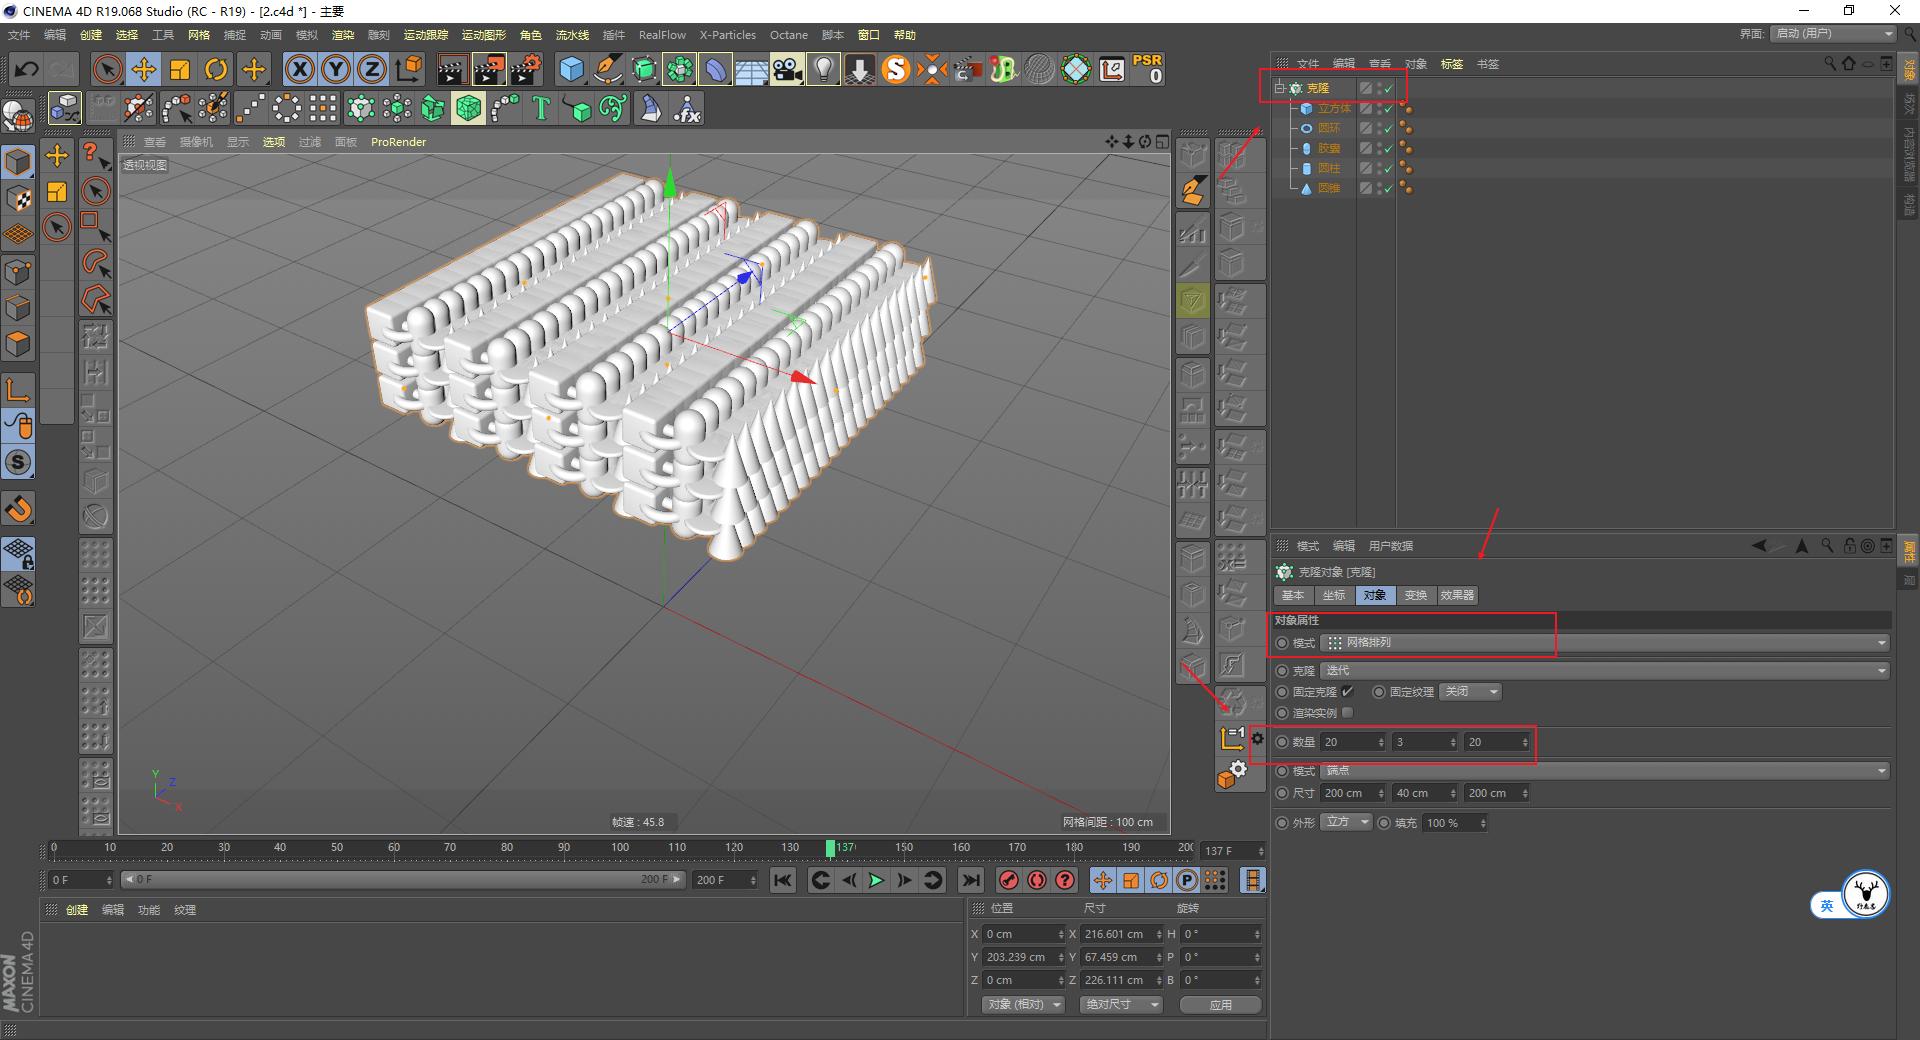Click the Undo icon in the top toolbar
Screen dimensions: 1920x1040
(27, 68)
